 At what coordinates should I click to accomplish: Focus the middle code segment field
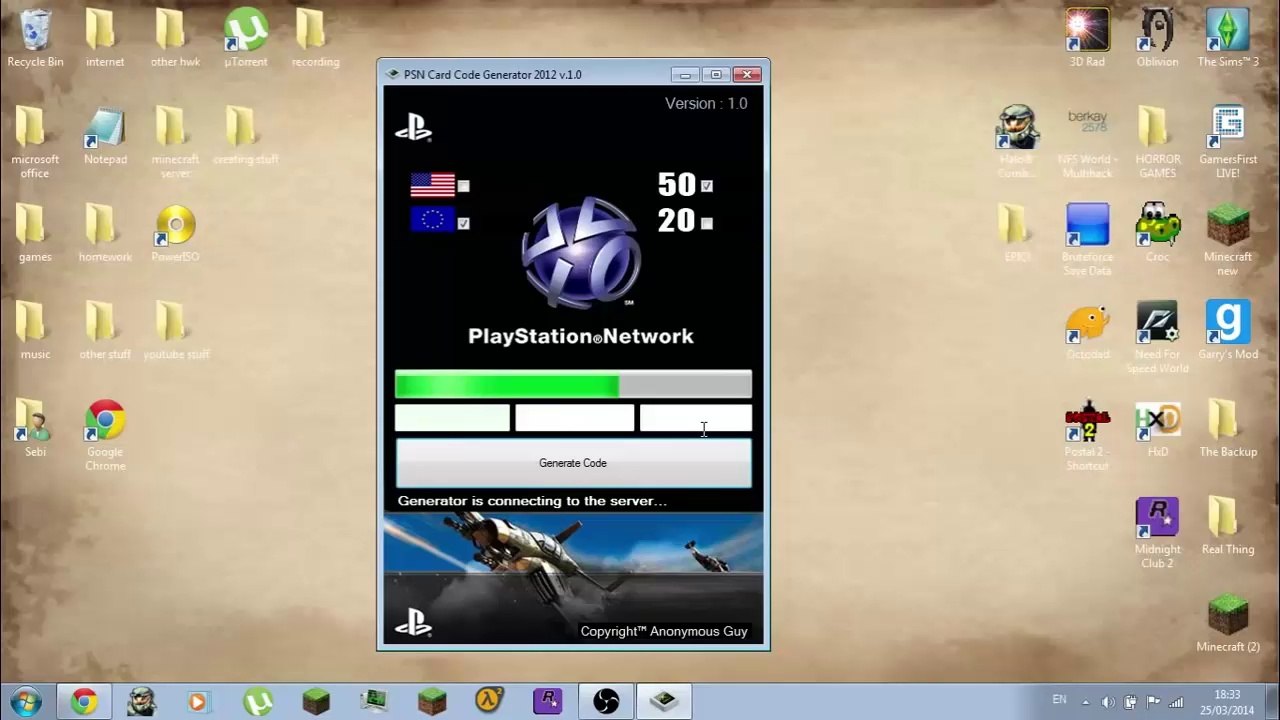574,418
